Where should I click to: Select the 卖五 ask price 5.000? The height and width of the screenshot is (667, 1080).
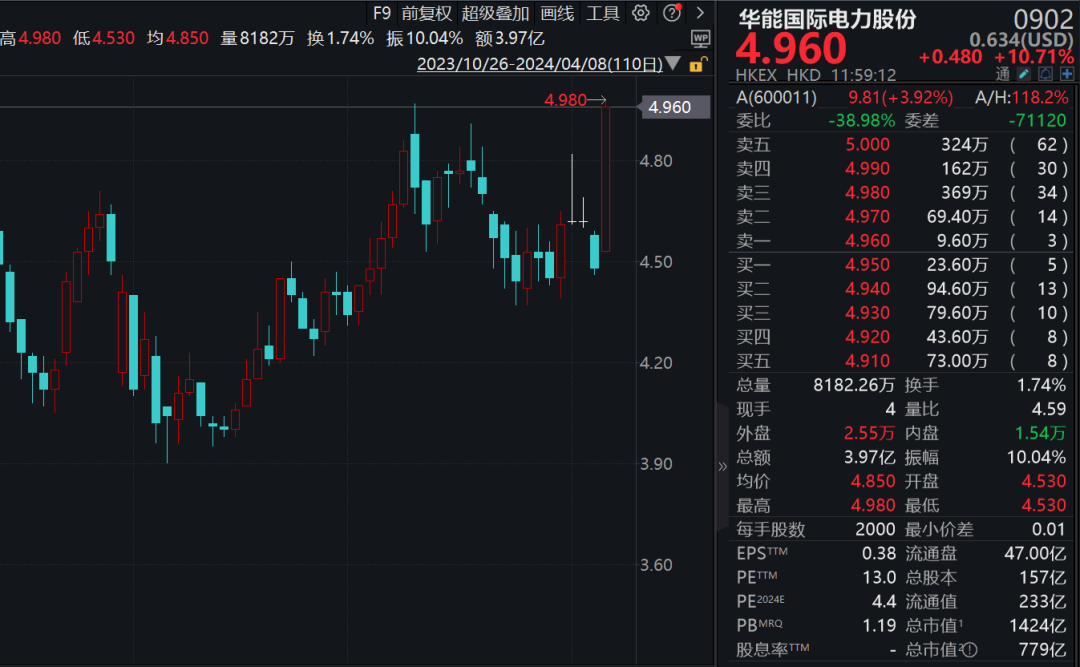[x=867, y=145]
